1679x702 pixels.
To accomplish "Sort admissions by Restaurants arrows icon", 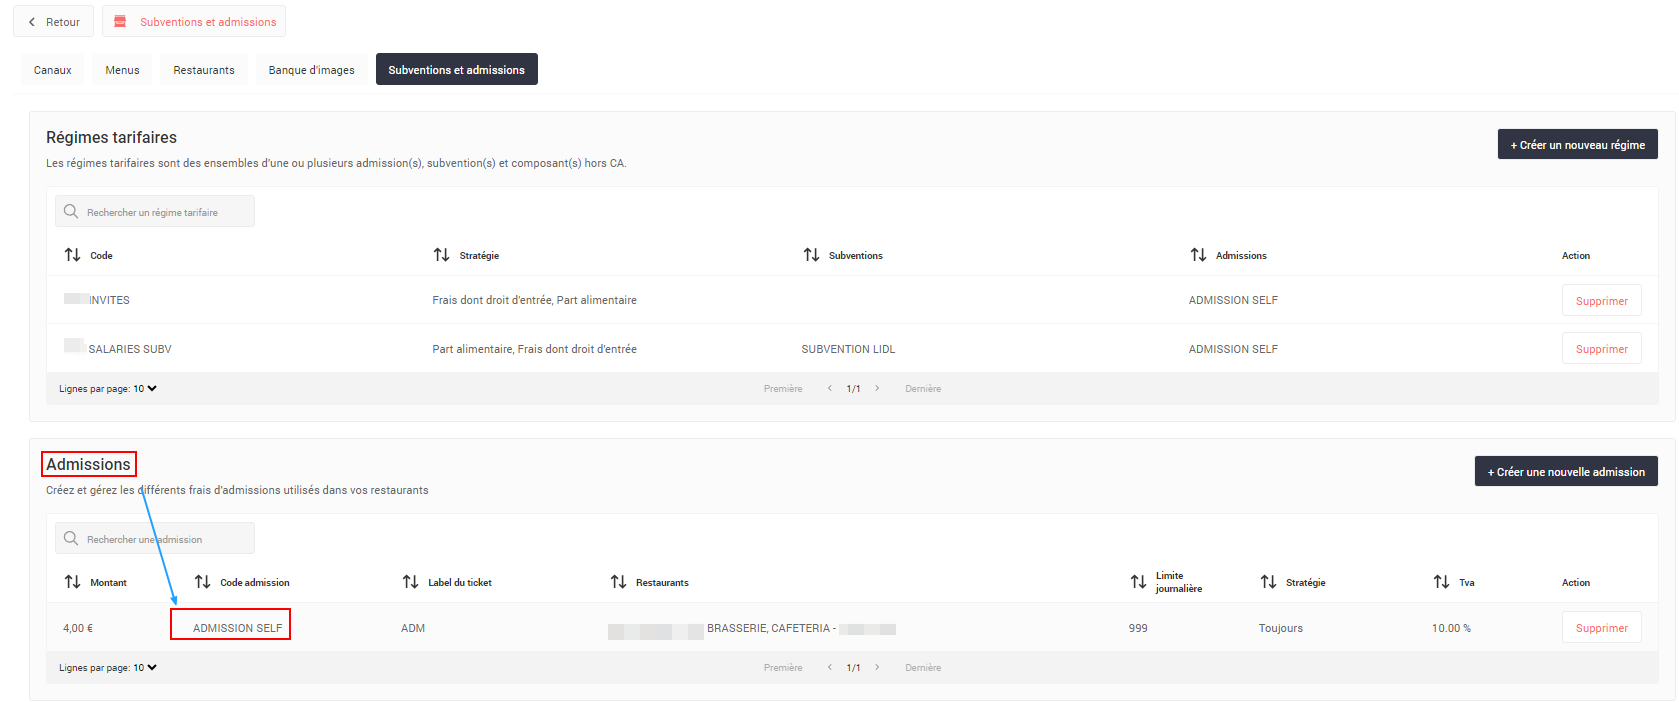I will [x=618, y=582].
